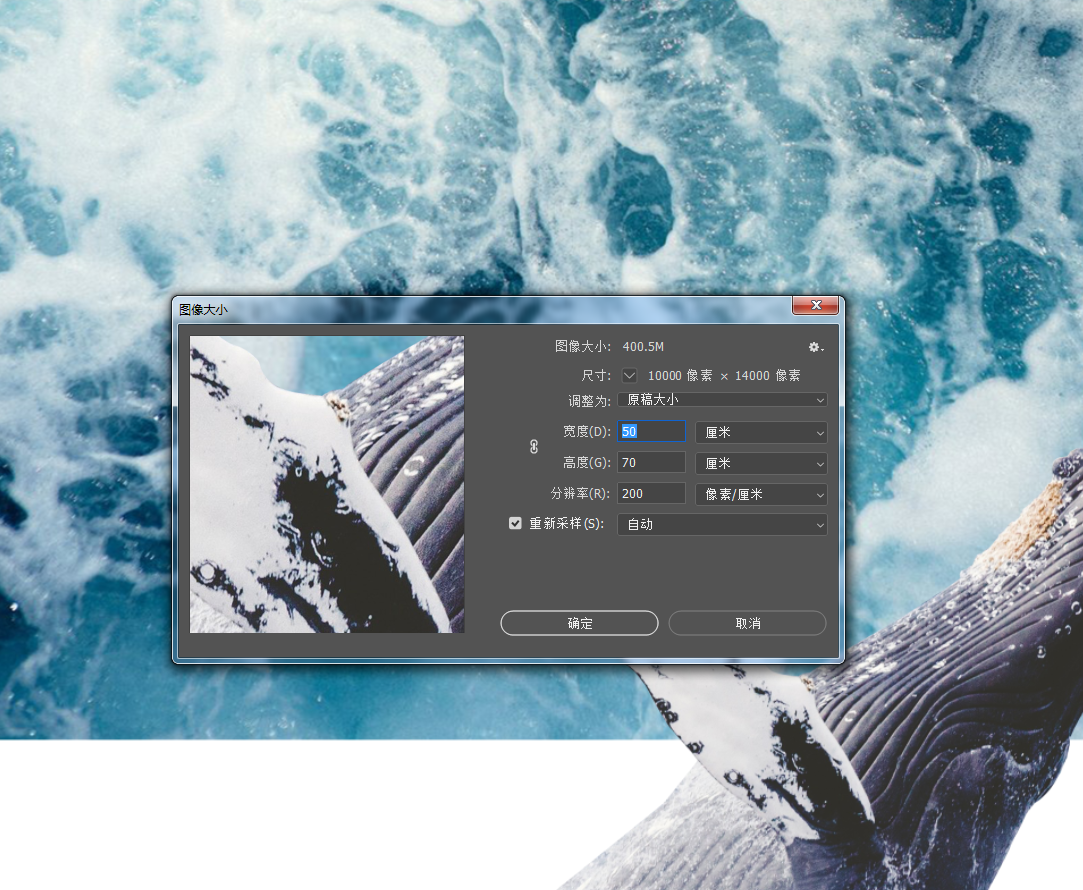The width and height of the screenshot is (1083, 890).
Task: Click the 高度 height input field
Action: click(x=651, y=463)
